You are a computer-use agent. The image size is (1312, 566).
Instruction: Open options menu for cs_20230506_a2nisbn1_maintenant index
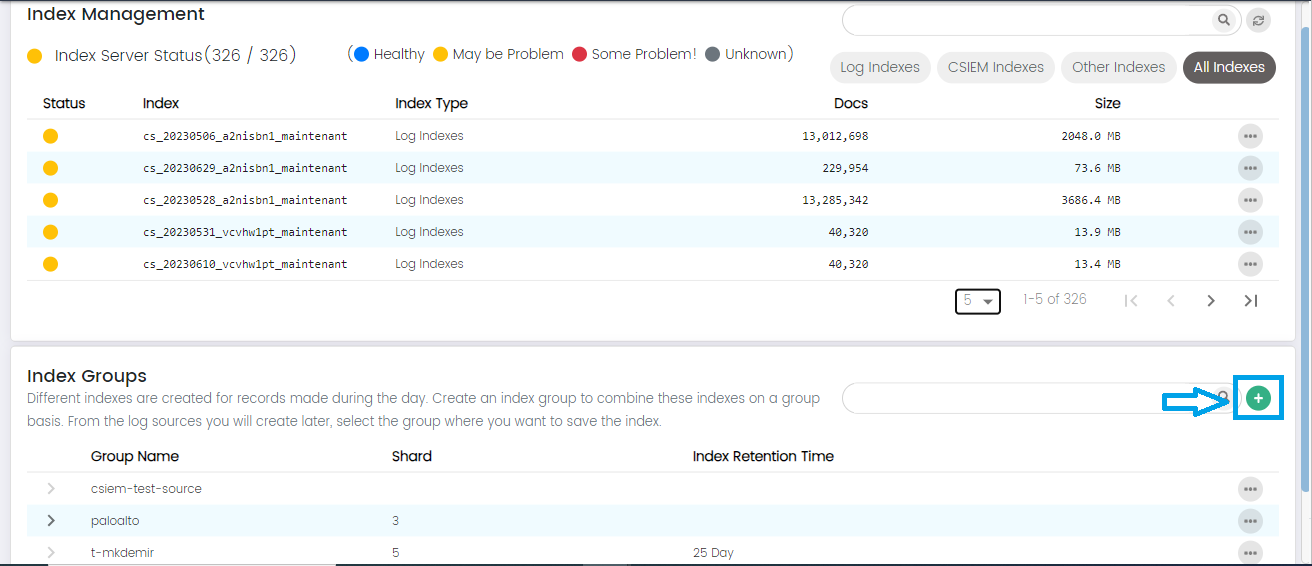point(1250,136)
